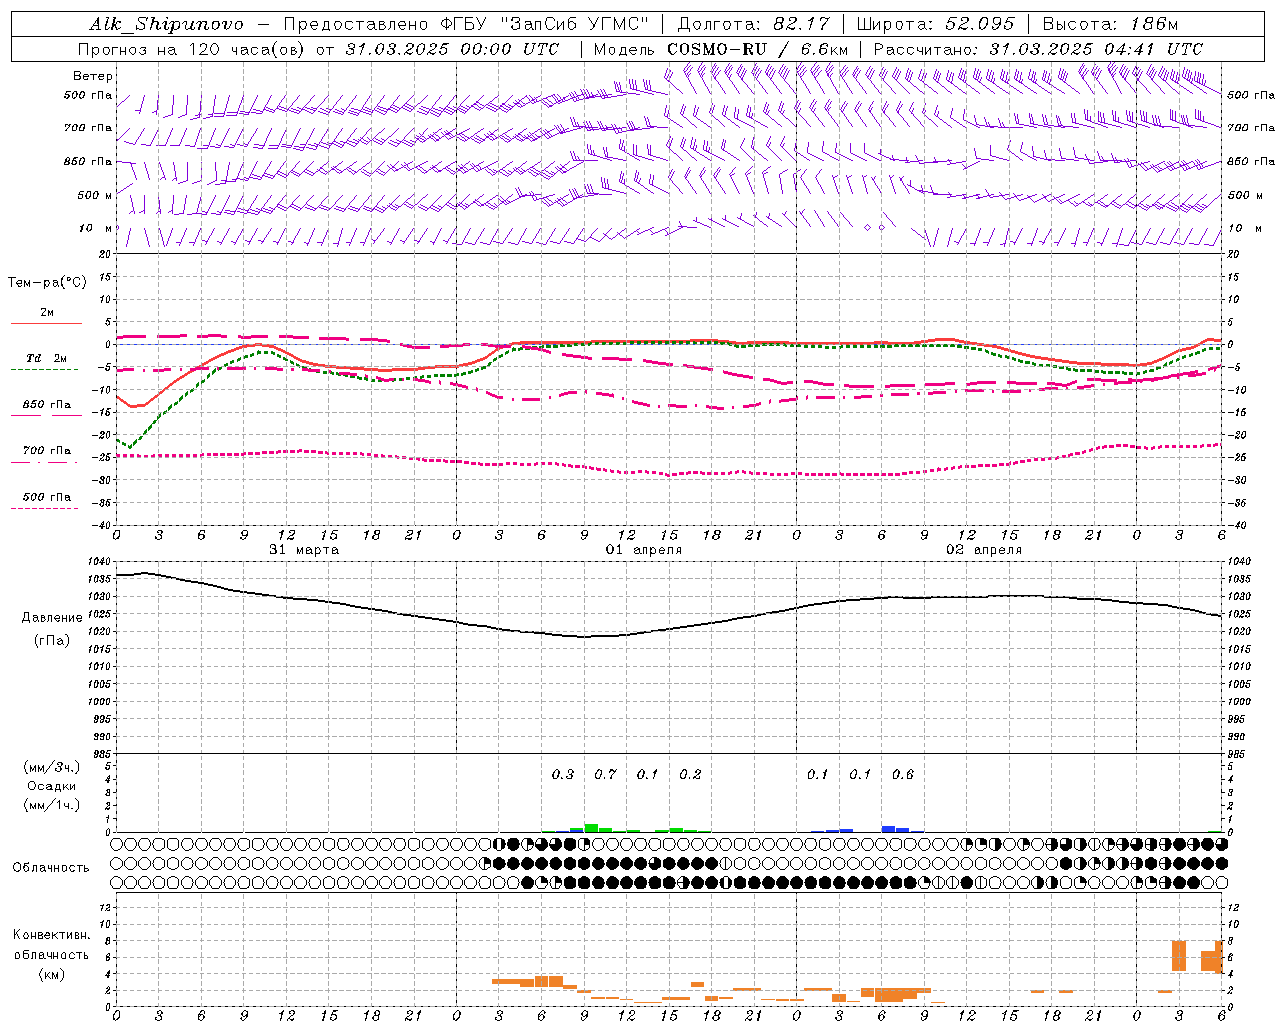Select the model name COSMO-RU / 6.6км
This screenshot has width=1280, height=1024.
point(757,49)
